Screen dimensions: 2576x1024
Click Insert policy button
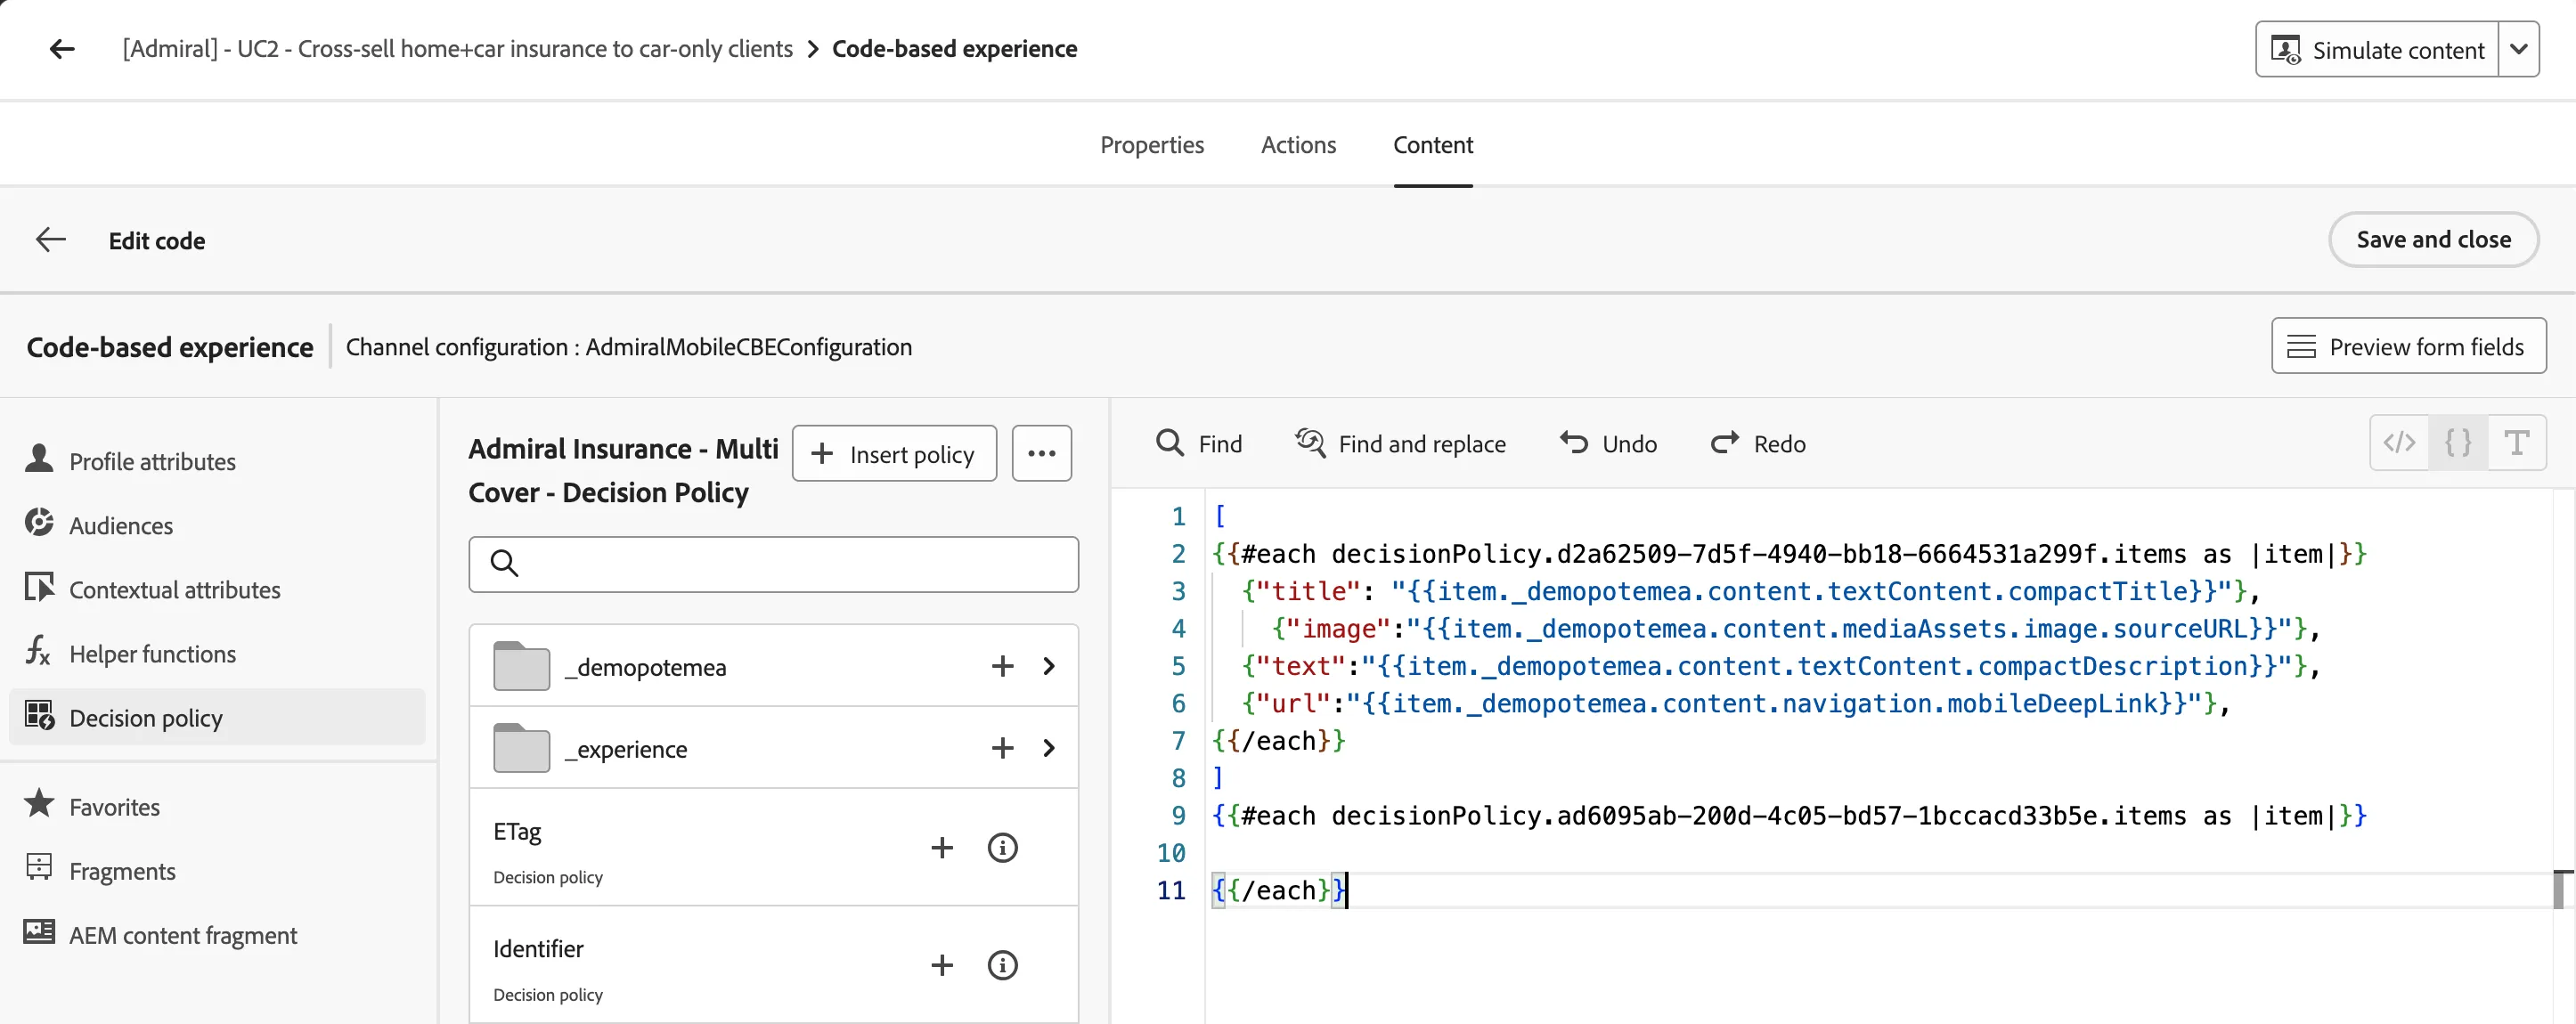[894, 453]
